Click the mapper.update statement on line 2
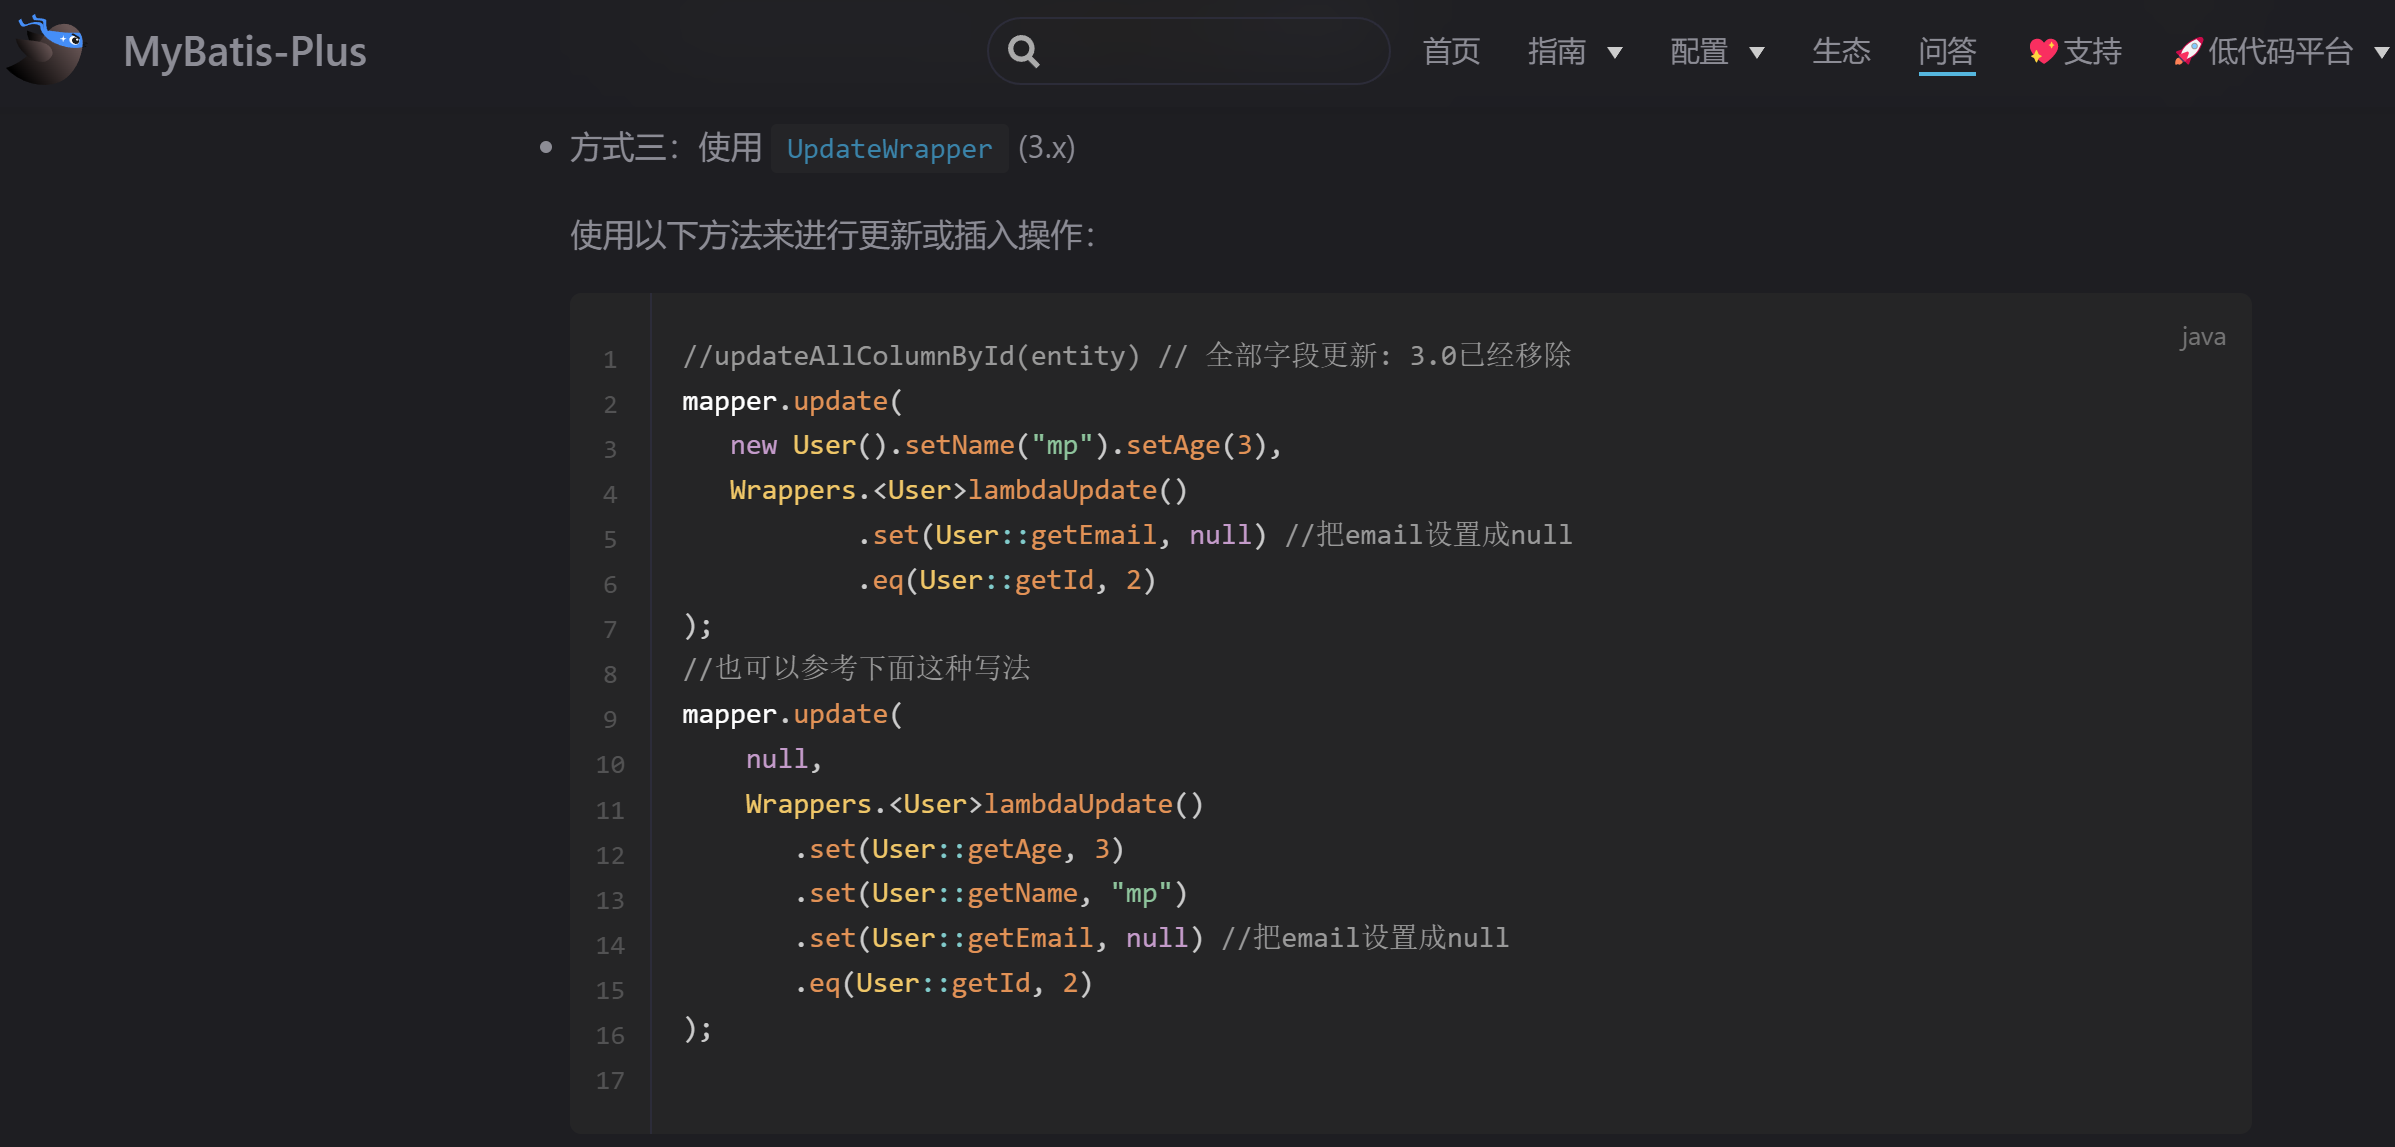2395x1147 pixels. pyautogui.click(x=790, y=400)
